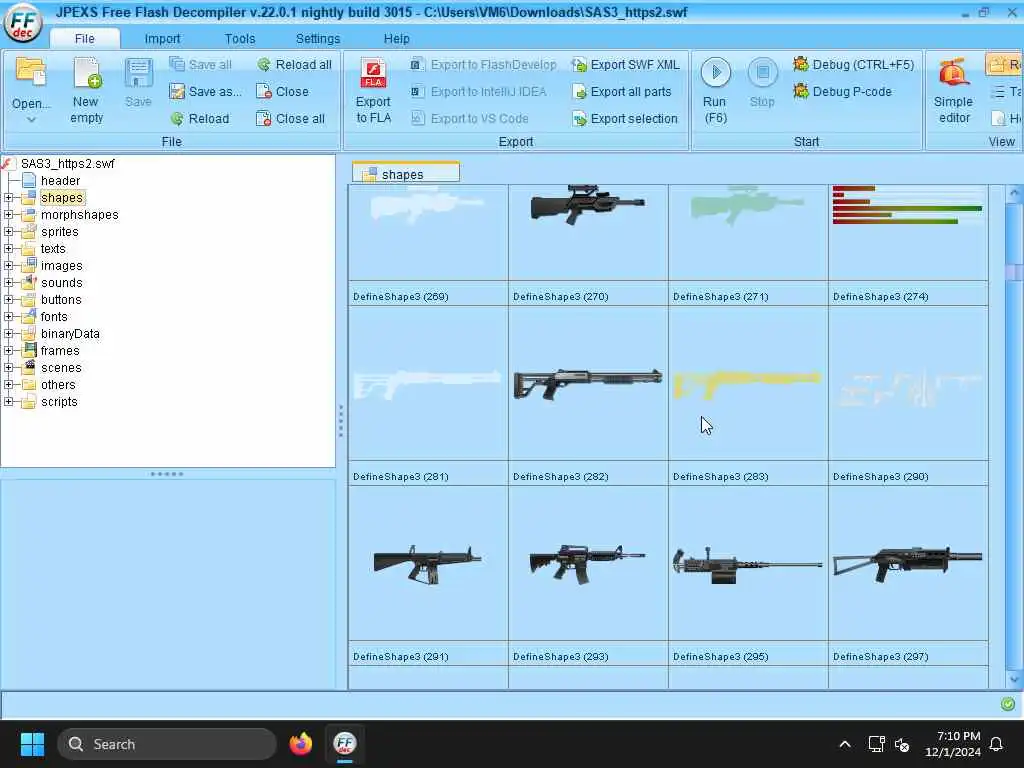Image resolution: width=1024 pixels, height=768 pixels.
Task: Expand the morphshapes tree node
Action: [8, 214]
